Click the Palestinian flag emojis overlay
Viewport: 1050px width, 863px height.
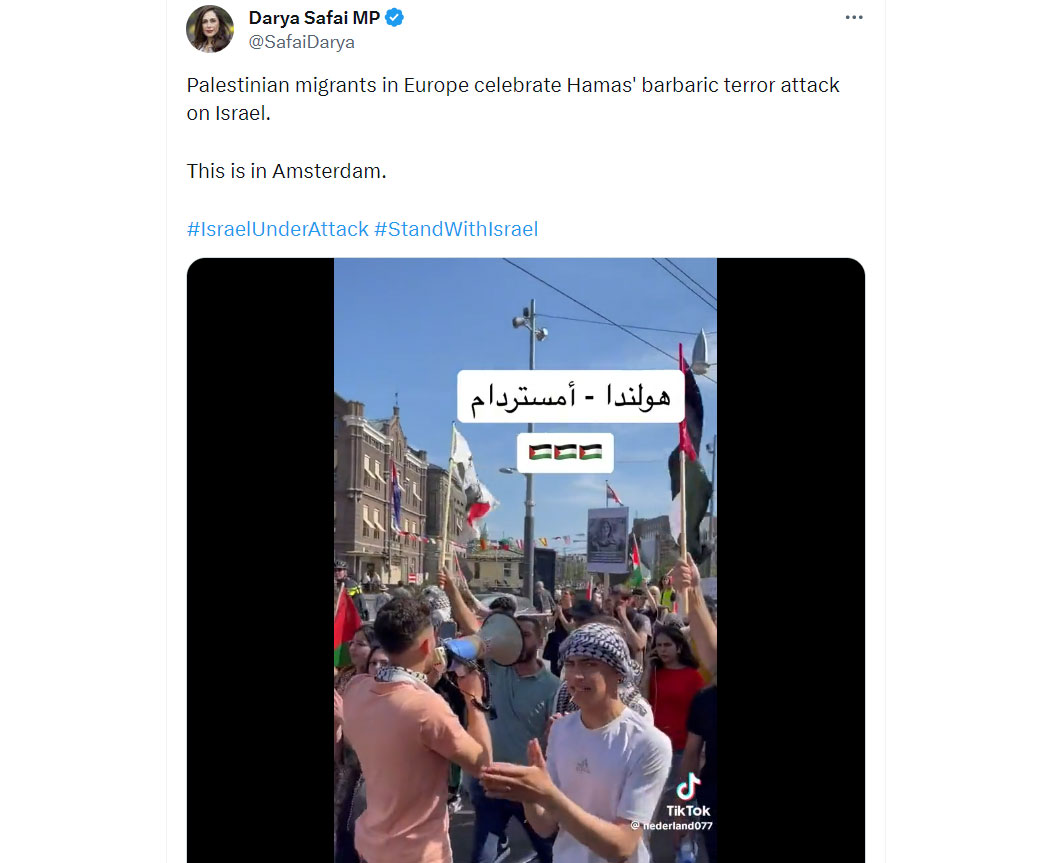565,452
